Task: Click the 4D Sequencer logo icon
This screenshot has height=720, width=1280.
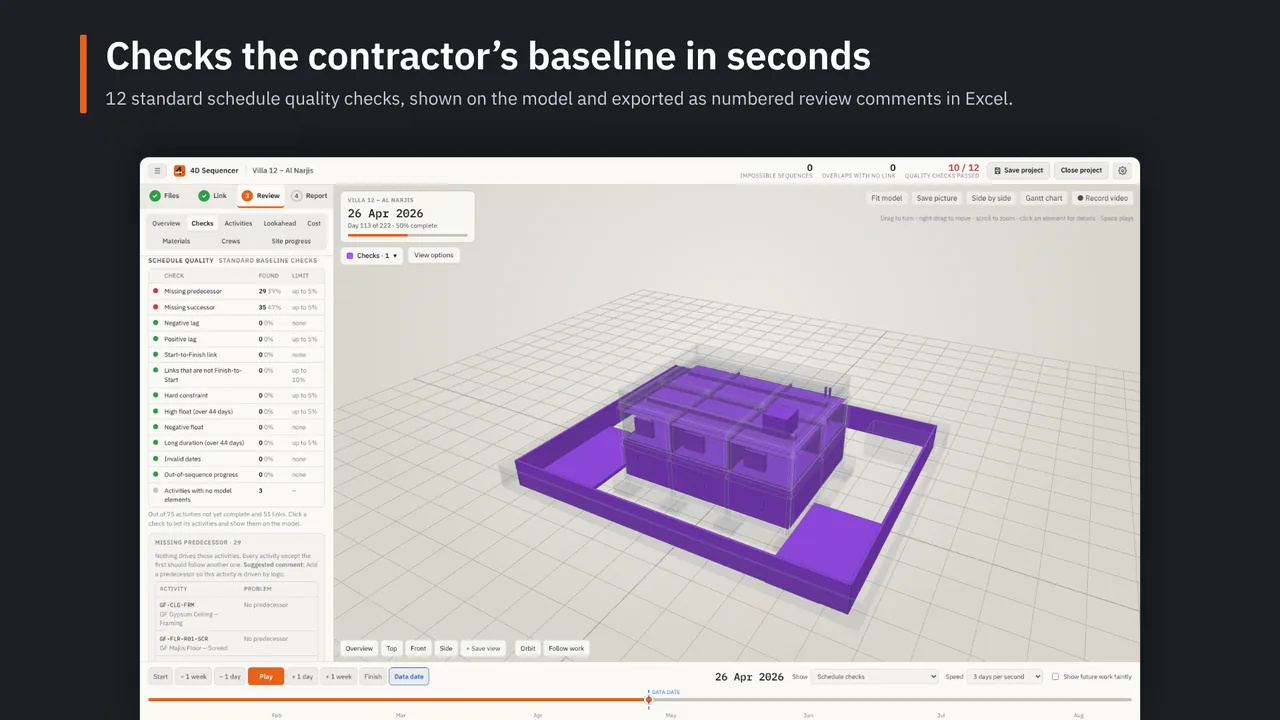Action: [x=180, y=171]
